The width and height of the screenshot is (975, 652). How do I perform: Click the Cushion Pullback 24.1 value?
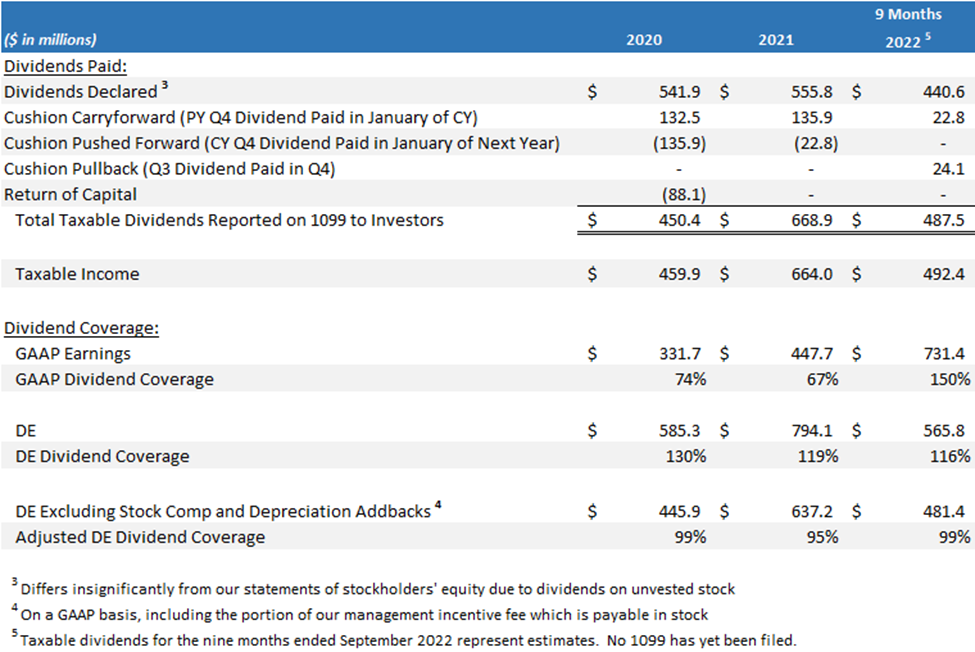pyautogui.click(x=949, y=168)
